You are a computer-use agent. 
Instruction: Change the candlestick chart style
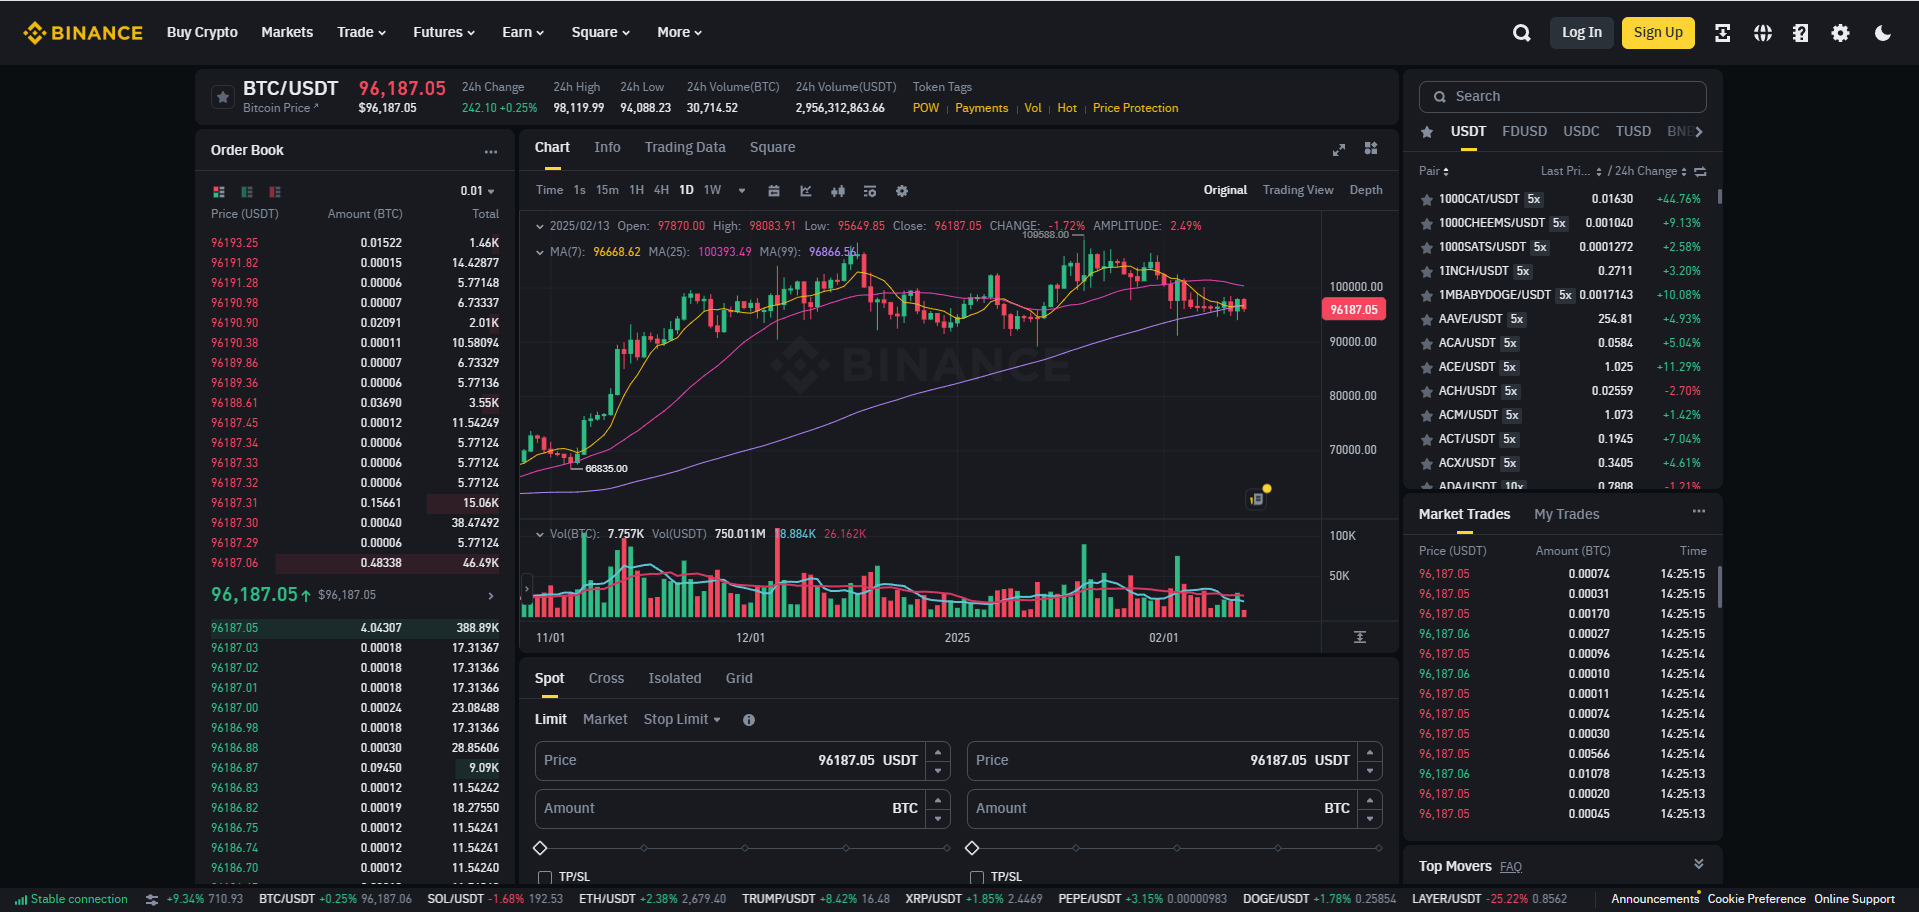click(838, 191)
